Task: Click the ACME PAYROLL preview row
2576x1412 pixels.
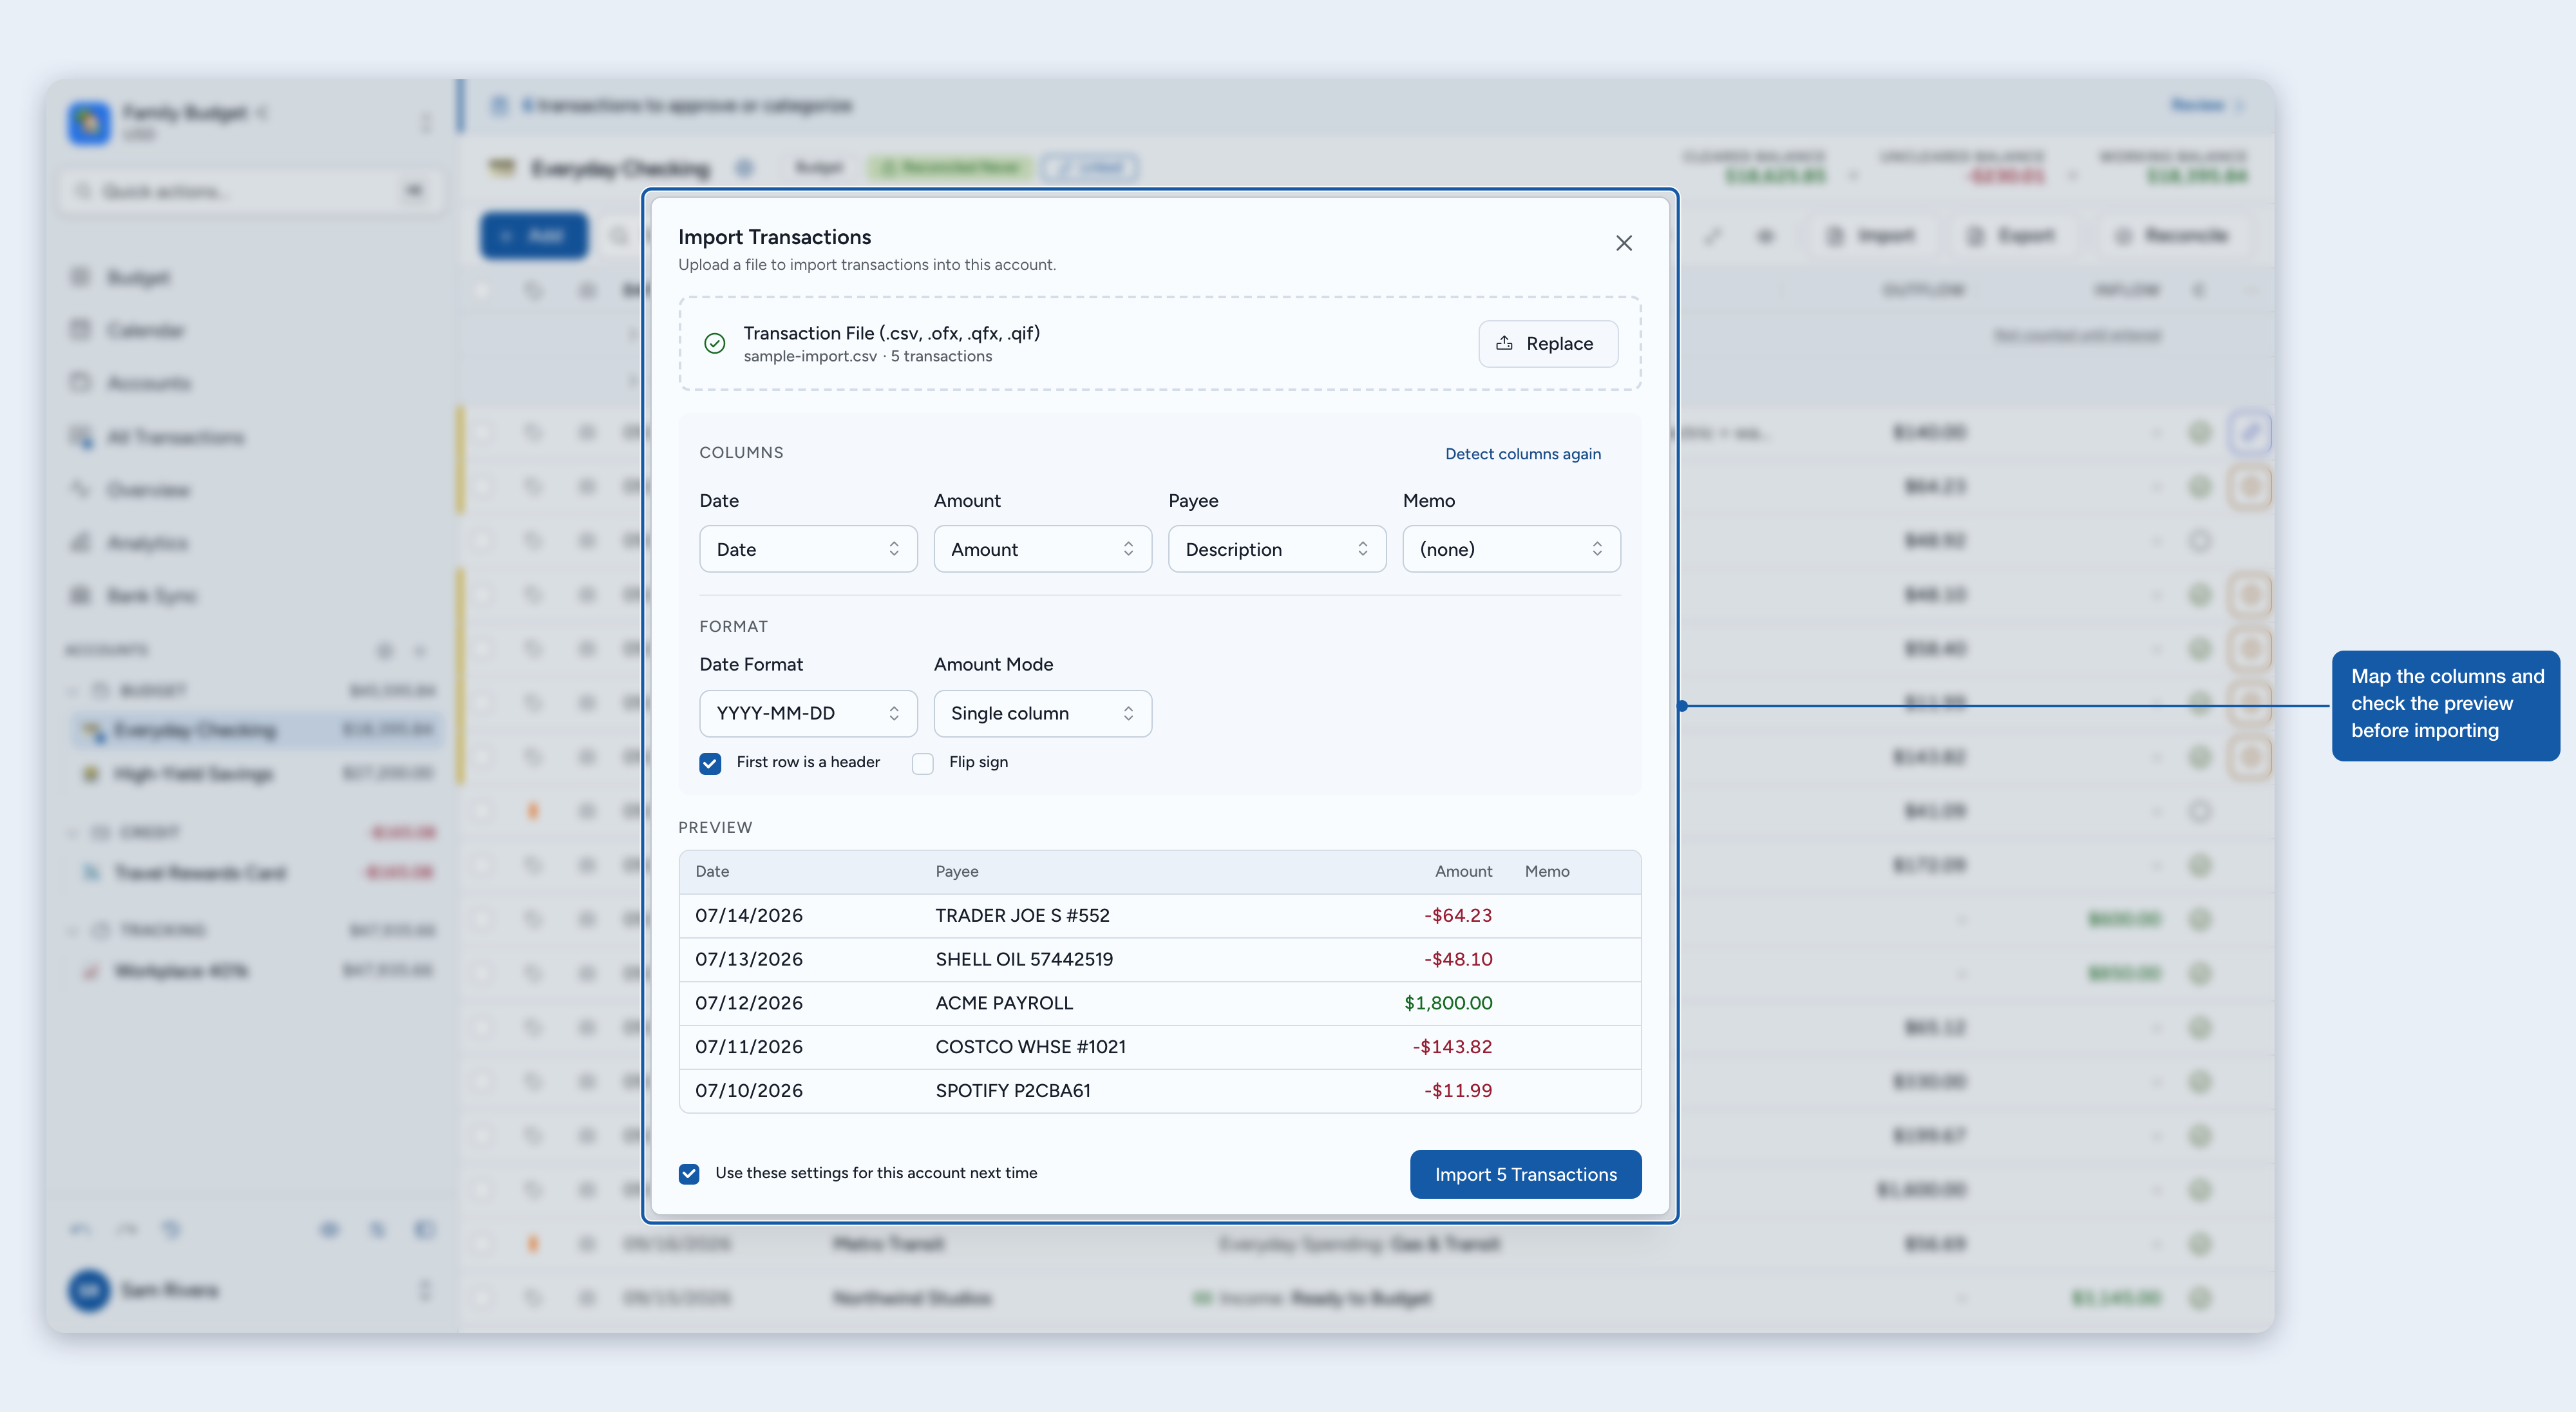Action: click(1160, 1003)
